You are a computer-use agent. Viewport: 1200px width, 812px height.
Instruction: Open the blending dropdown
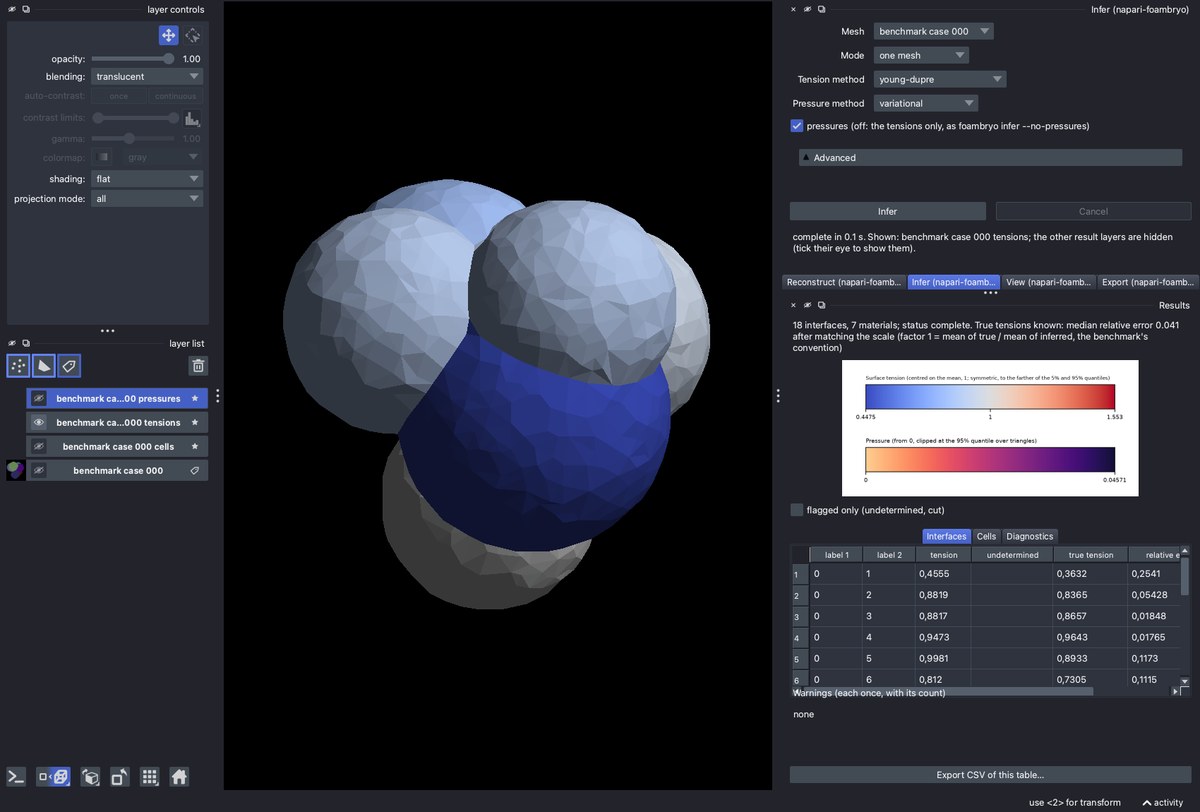[x=147, y=76]
